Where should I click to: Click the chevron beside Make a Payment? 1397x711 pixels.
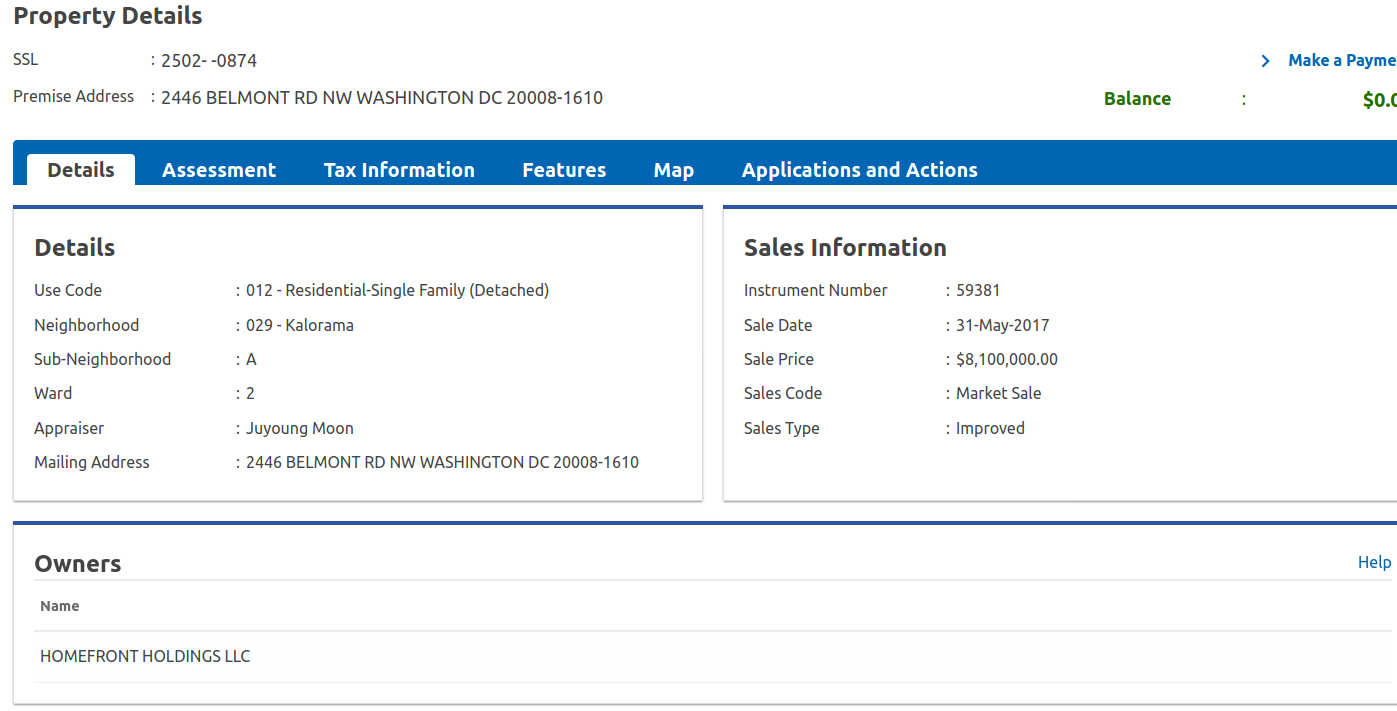click(x=1266, y=61)
